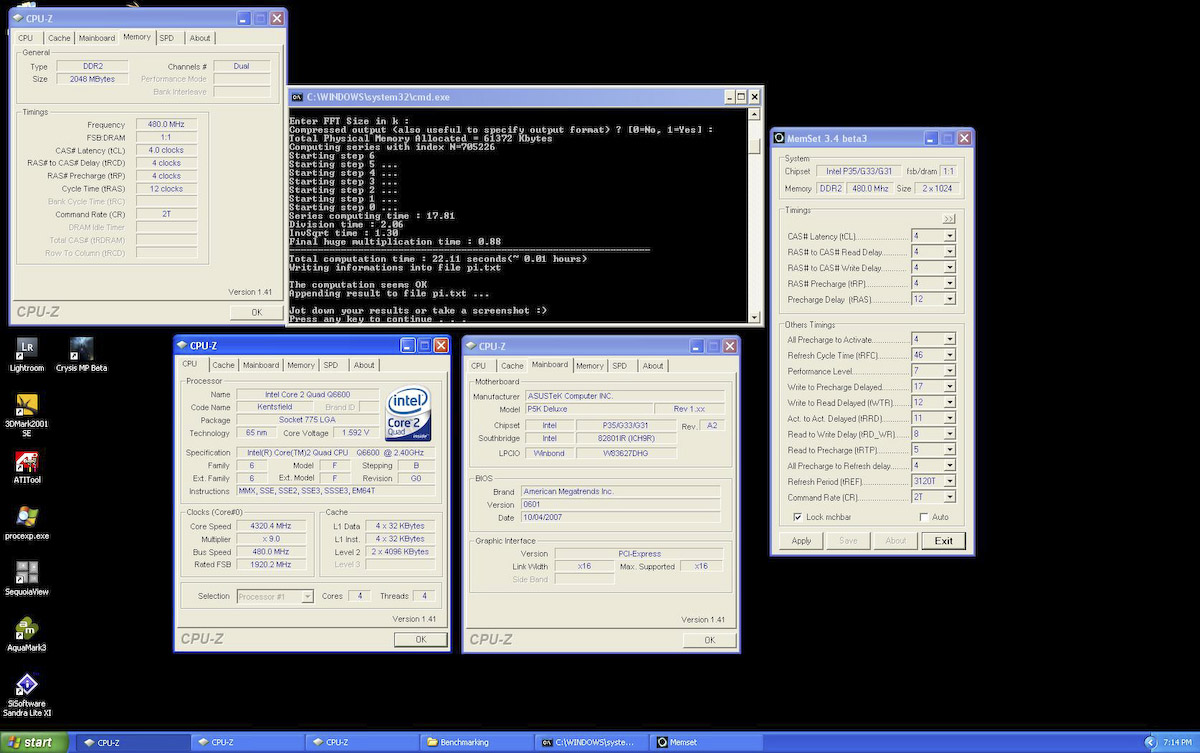Click the Exit button in MemSet
The height and width of the screenshot is (753, 1200).
coord(943,541)
